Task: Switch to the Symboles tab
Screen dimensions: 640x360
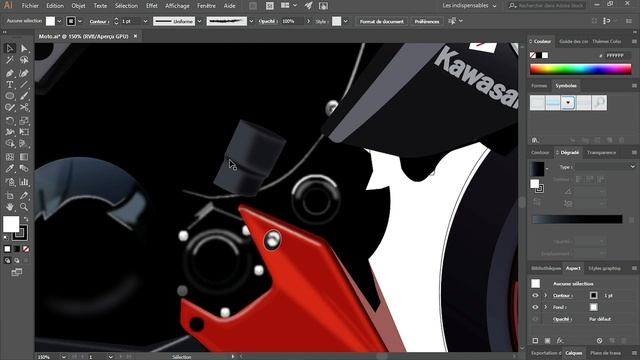Action: (566, 86)
